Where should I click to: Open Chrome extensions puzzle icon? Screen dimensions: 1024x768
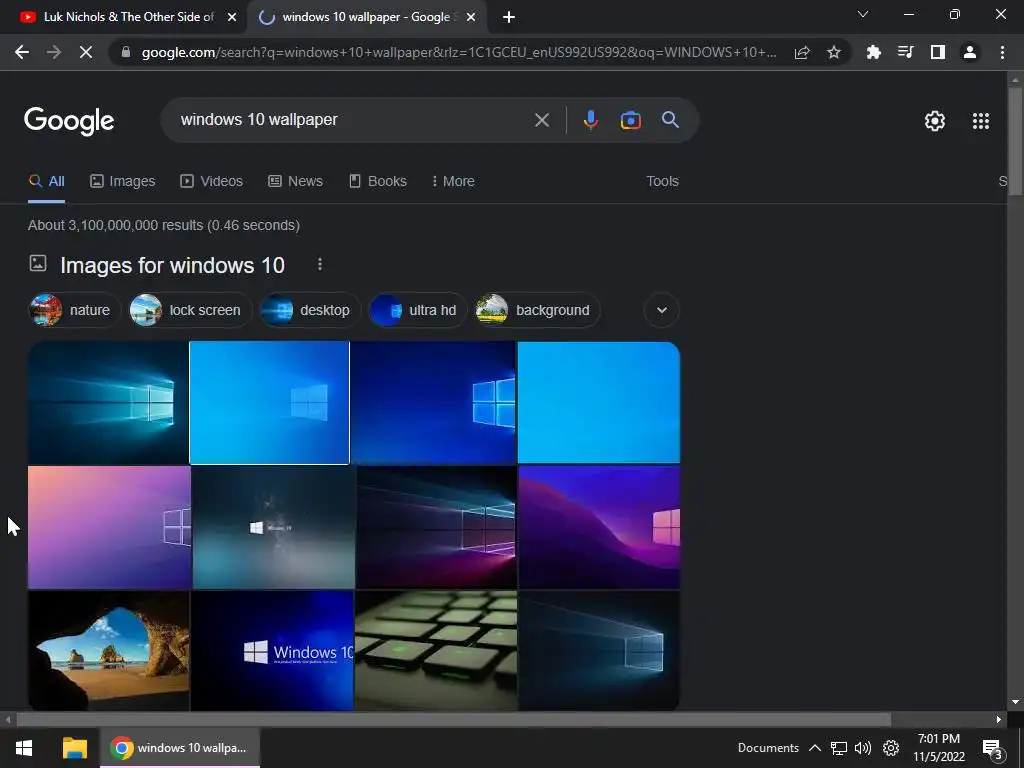[873, 52]
